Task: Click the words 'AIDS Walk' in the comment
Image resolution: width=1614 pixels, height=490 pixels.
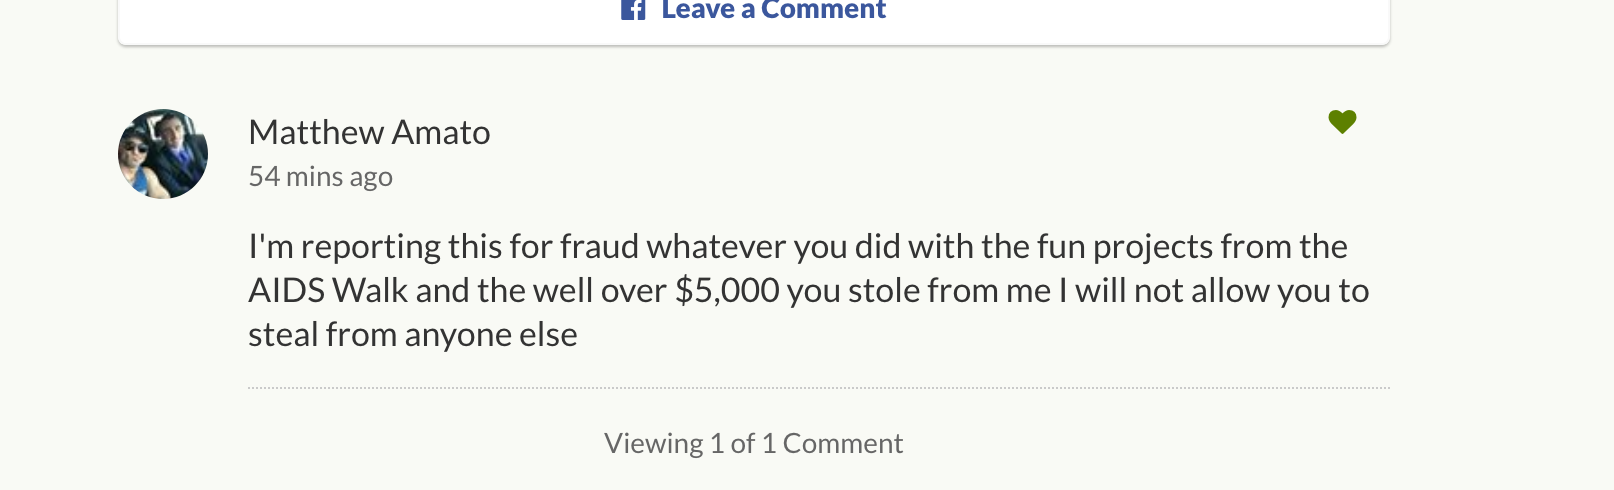Action: click(328, 291)
